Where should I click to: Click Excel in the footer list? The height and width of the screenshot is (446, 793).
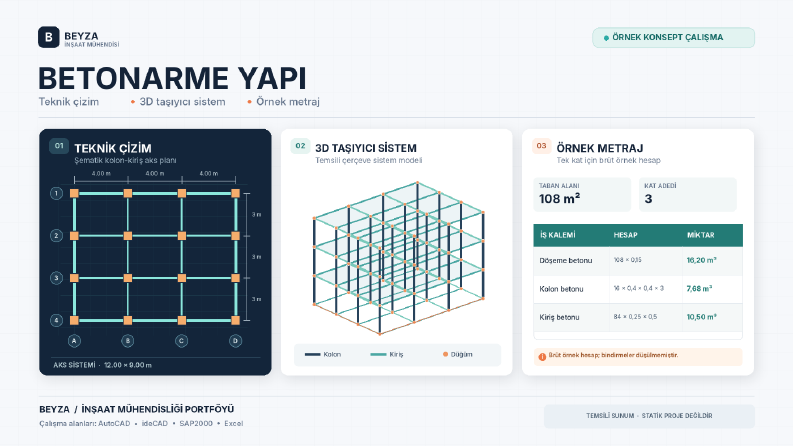234,424
